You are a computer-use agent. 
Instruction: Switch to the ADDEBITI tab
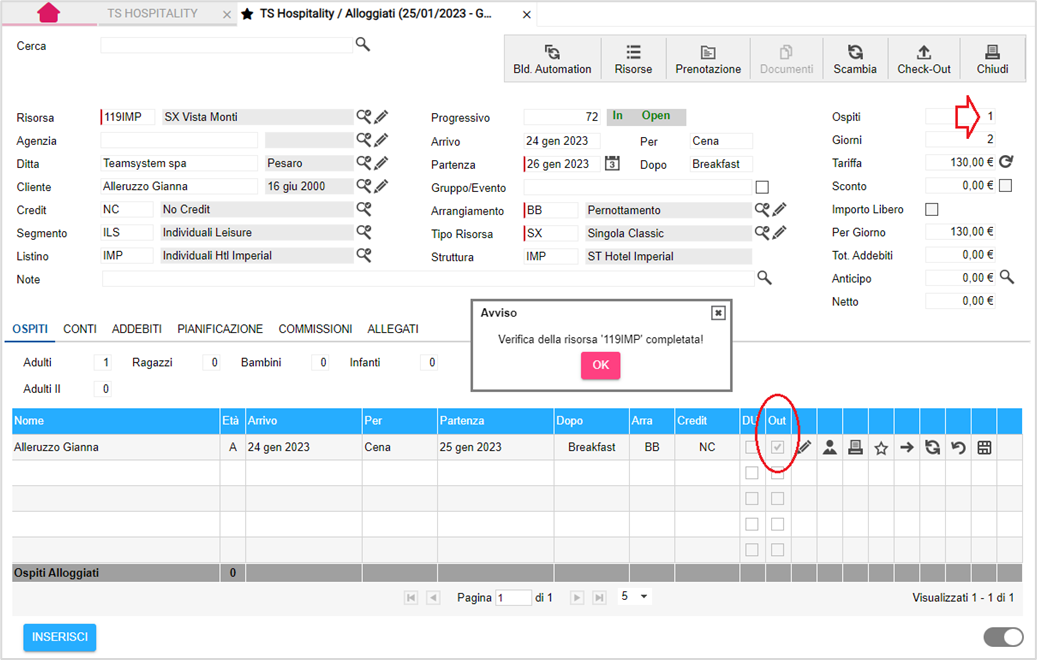click(x=137, y=329)
